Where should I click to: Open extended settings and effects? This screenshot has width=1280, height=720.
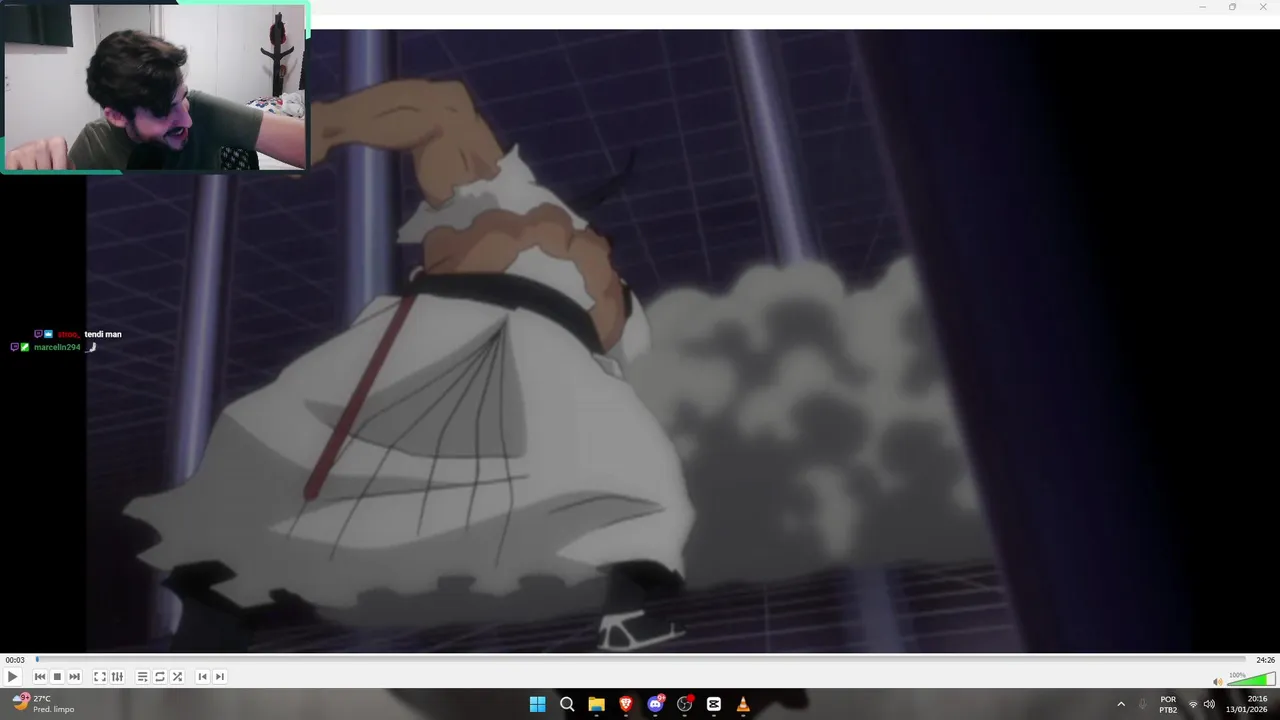point(117,677)
